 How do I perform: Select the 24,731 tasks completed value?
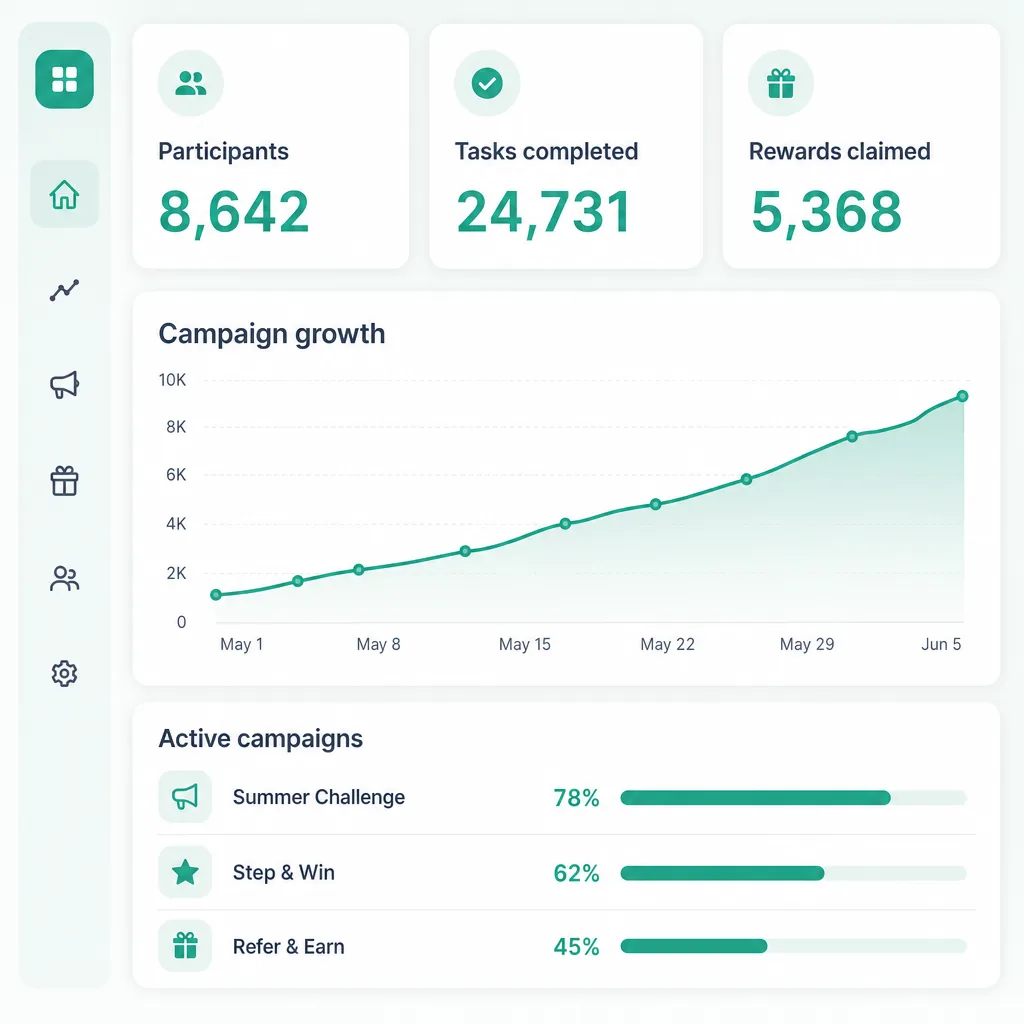pos(543,212)
